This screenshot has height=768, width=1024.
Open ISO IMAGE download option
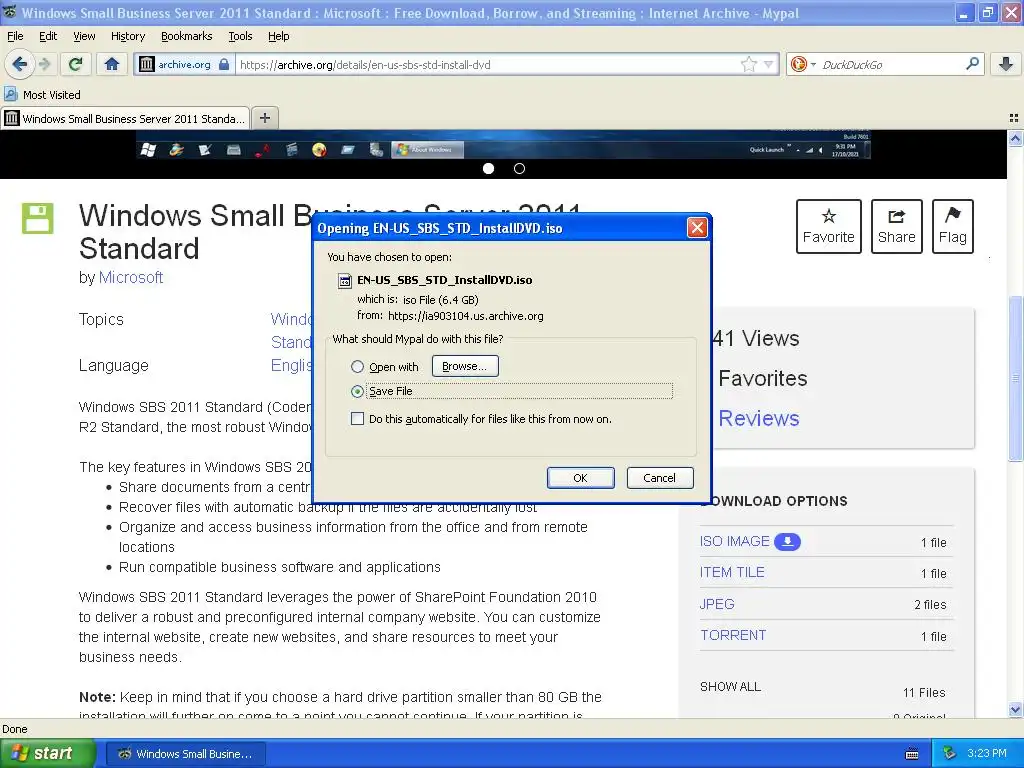click(734, 541)
